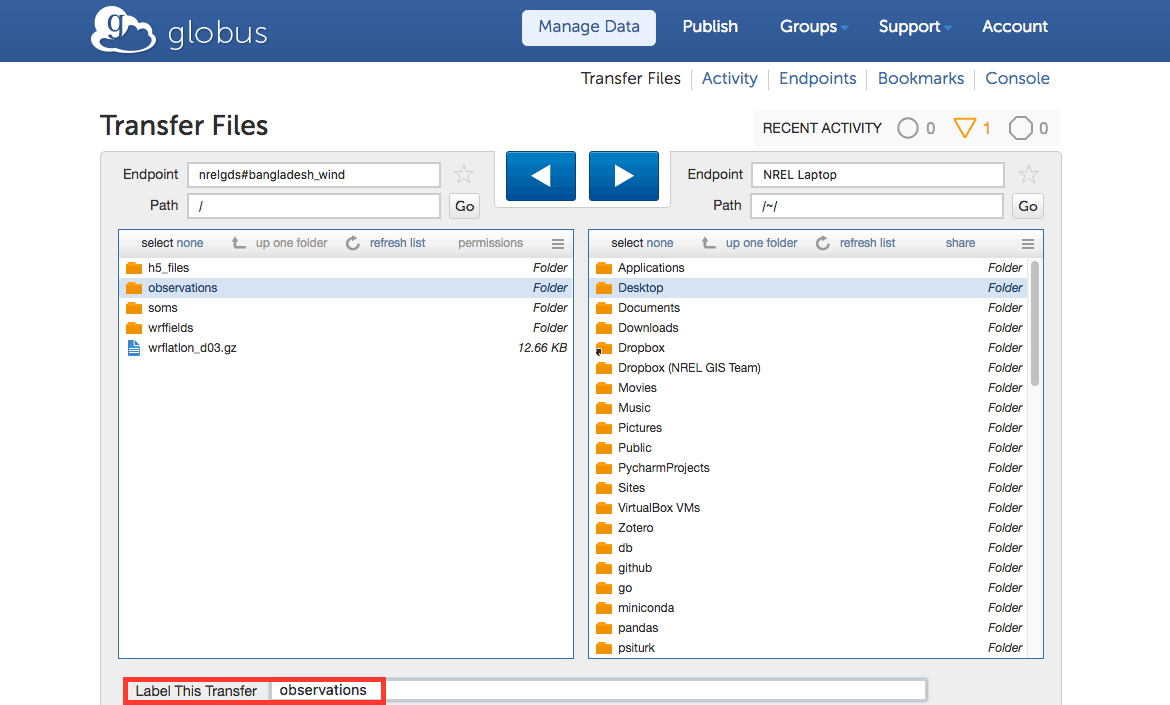Focus the NREL Laptop endpoint input field
The height and width of the screenshot is (705, 1170).
tap(878, 175)
